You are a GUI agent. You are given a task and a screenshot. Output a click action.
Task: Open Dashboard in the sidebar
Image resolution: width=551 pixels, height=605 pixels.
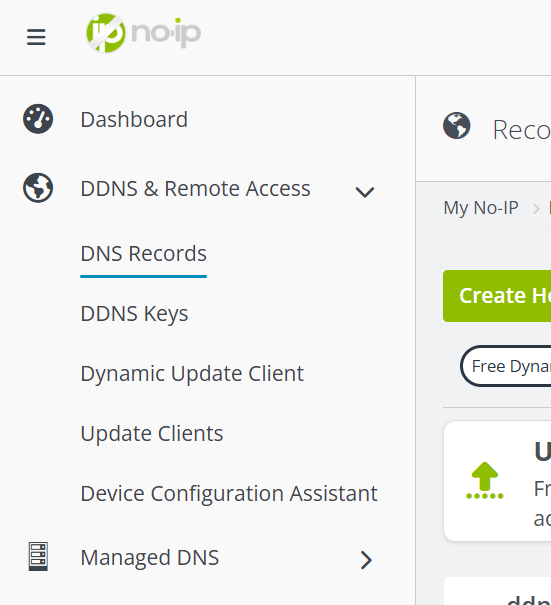[x=134, y=119]
